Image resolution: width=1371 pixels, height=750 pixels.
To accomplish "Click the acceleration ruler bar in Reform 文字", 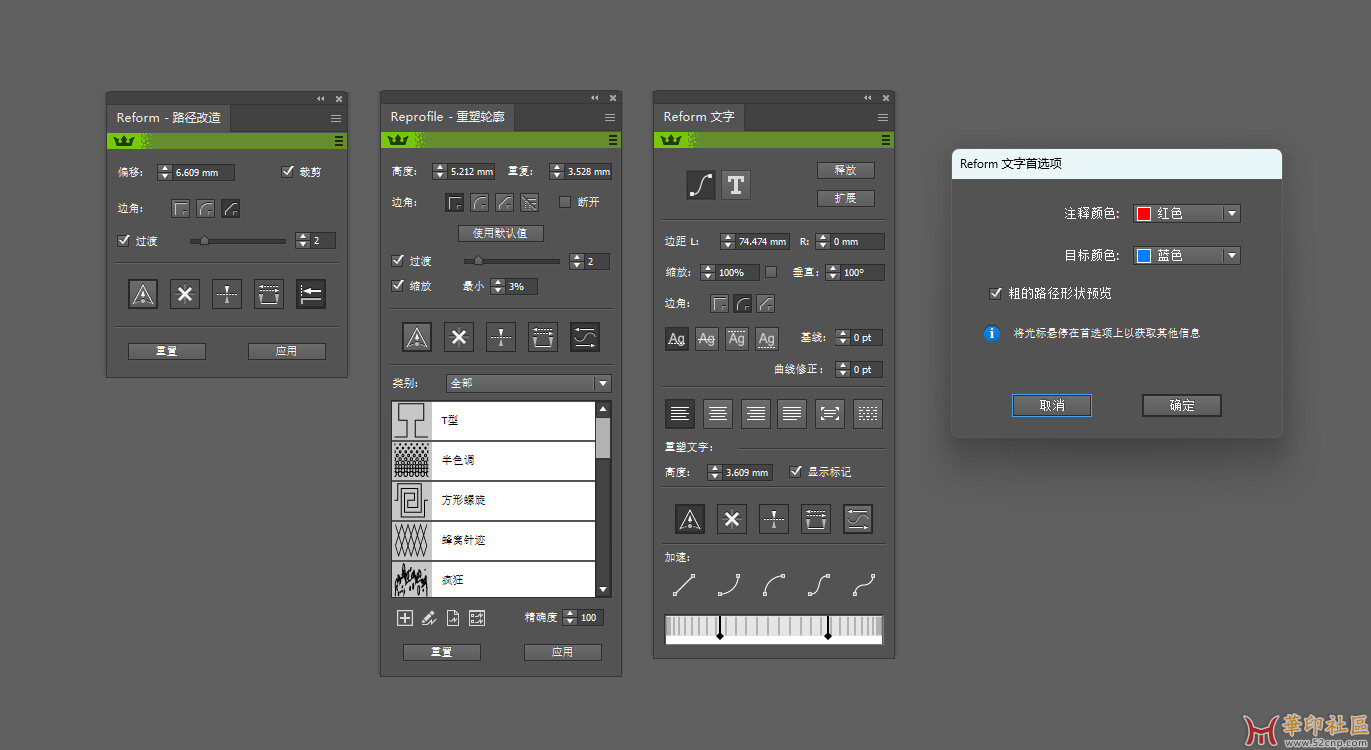I will coord(774,629).
